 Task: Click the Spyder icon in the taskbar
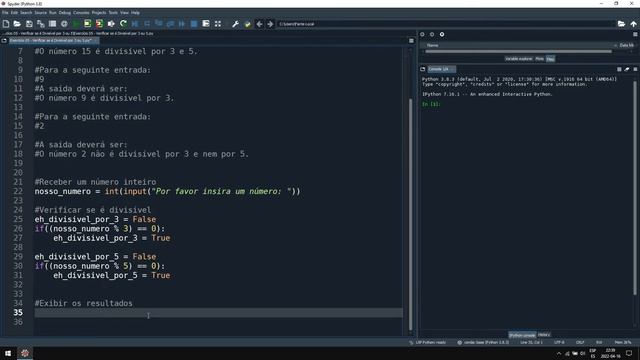(x=25, y=353)
